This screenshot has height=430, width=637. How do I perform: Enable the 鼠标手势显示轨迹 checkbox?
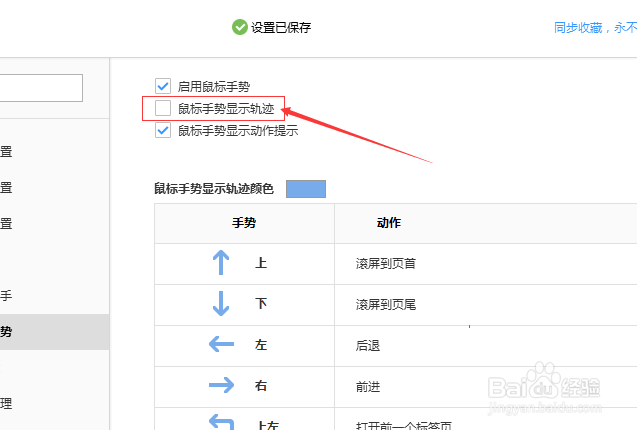click(163, 109)
